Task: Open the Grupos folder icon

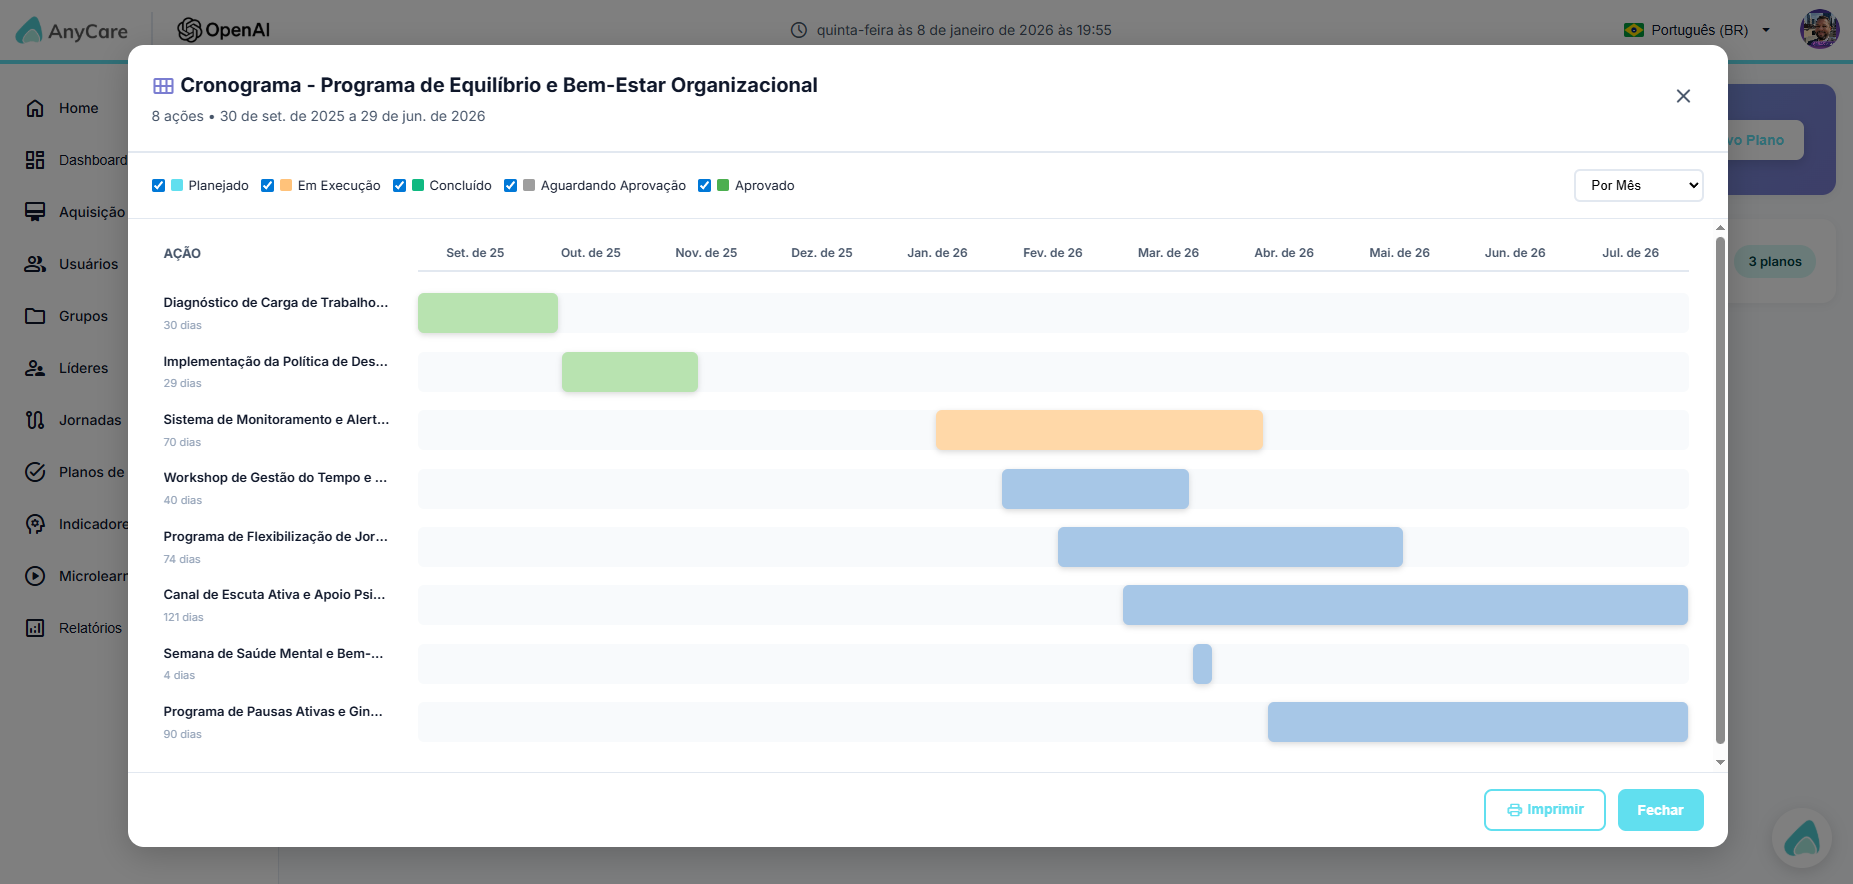Action: click(35, 316)
